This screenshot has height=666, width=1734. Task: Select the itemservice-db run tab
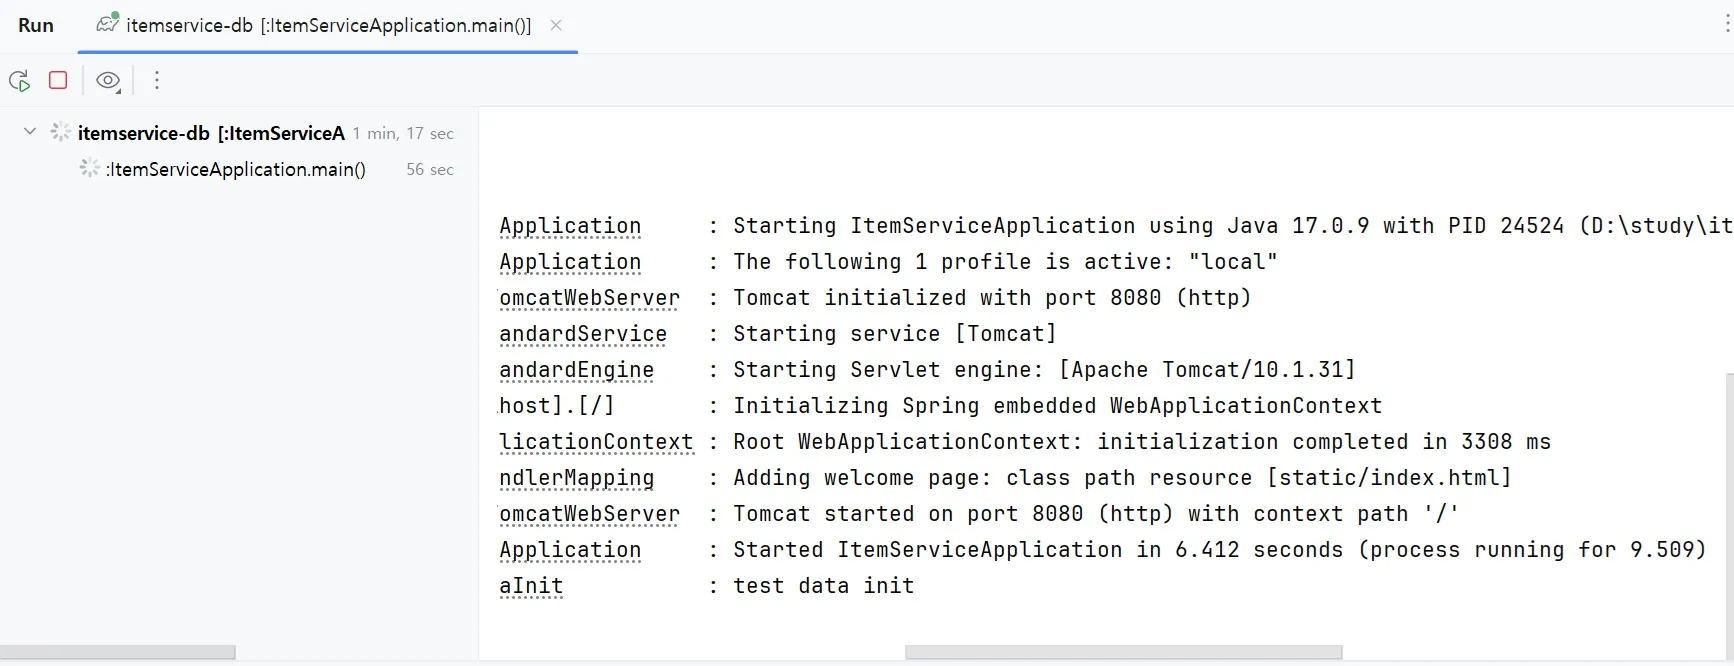point(328,26)
